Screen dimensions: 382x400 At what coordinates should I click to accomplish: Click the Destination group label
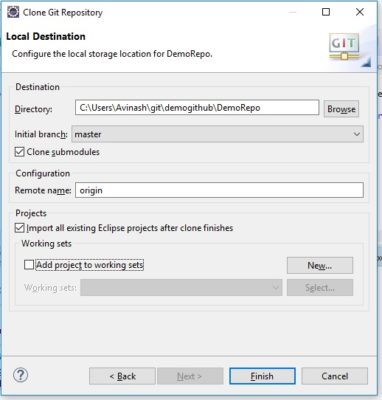(x=38, y=87)
